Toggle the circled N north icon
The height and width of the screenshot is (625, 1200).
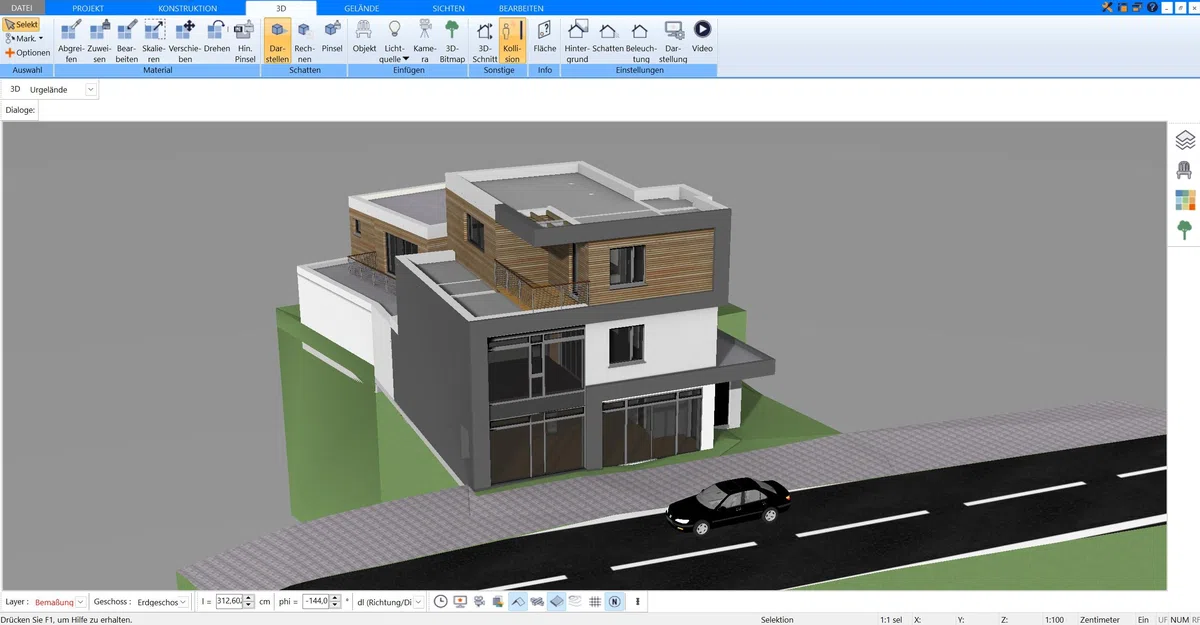[614, 602]
